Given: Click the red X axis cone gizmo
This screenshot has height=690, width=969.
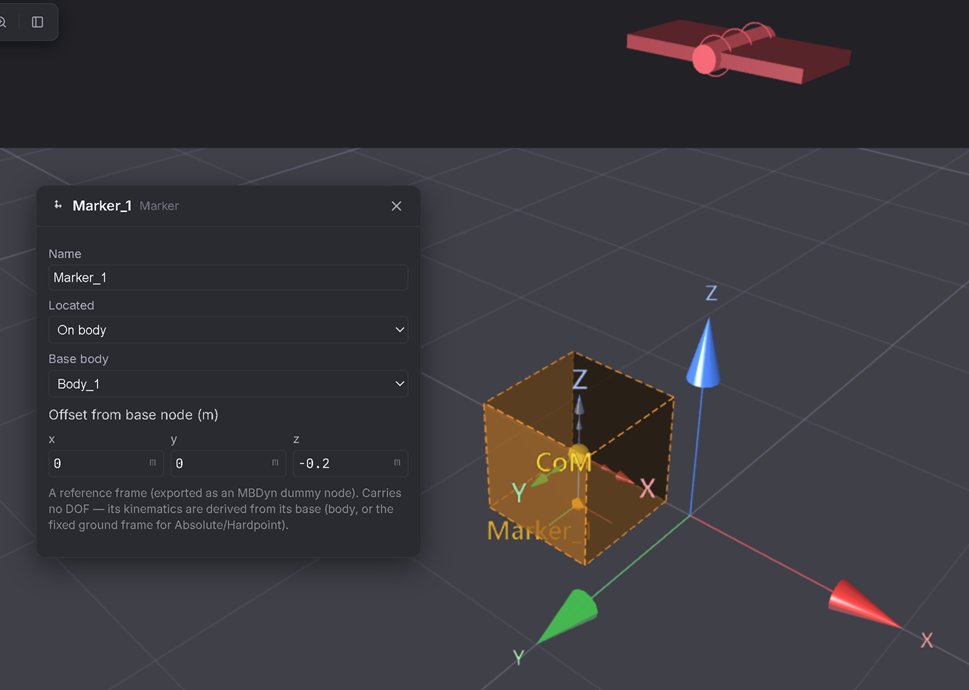Looking at the screenshot, I should [863, 604].
